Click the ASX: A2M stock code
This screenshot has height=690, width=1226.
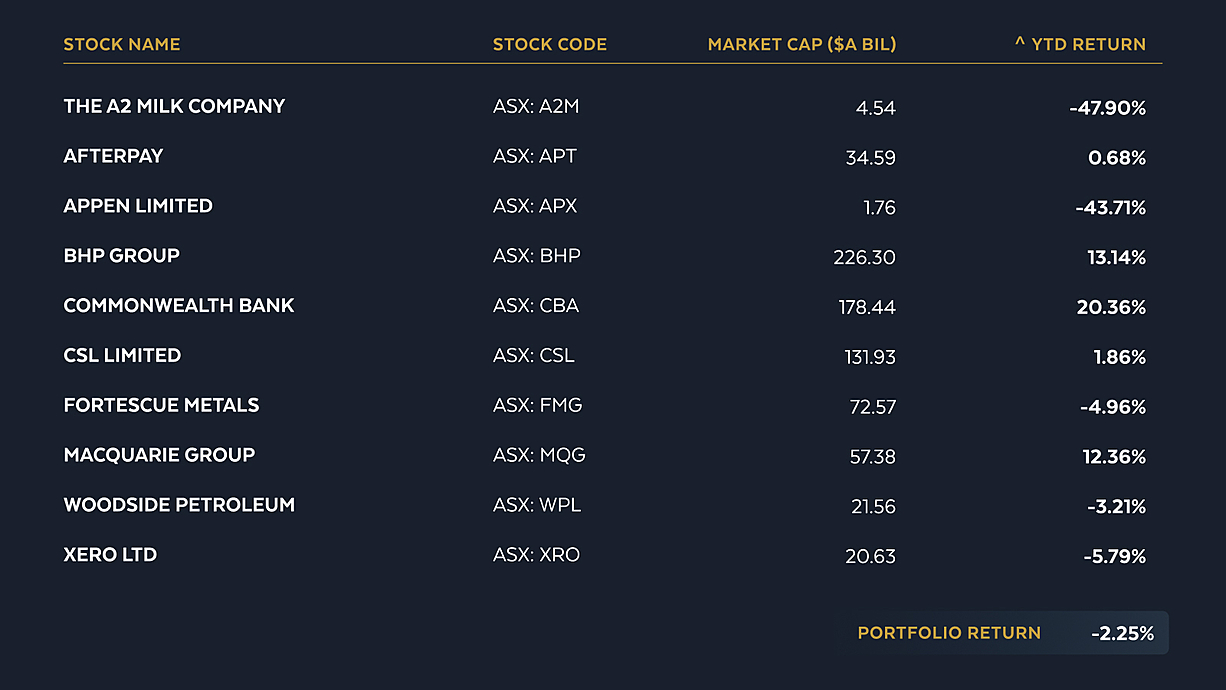pyautogui.click(x=536, y=106)
